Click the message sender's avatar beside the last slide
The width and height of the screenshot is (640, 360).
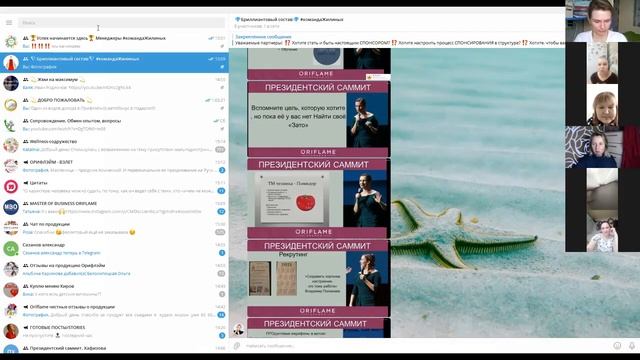point(238,329)
